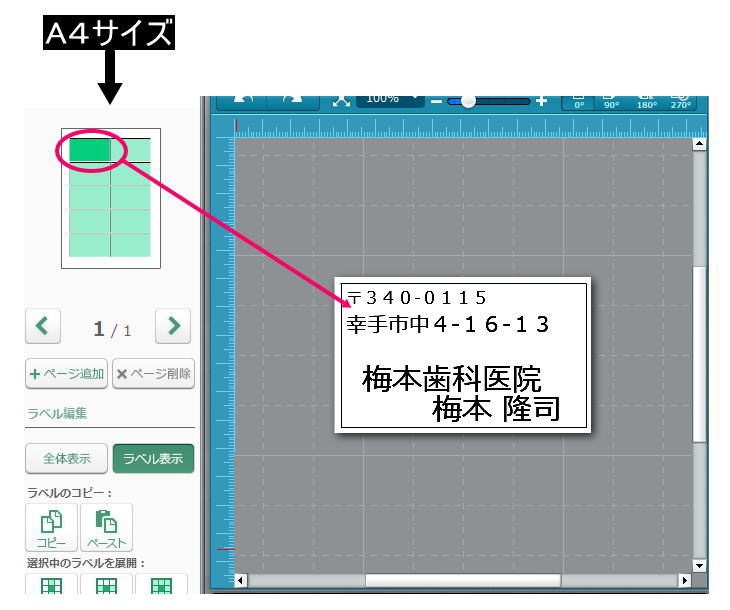
Task: Select the highlighted top-left label in thumbnail
Action: coord(90,150)
